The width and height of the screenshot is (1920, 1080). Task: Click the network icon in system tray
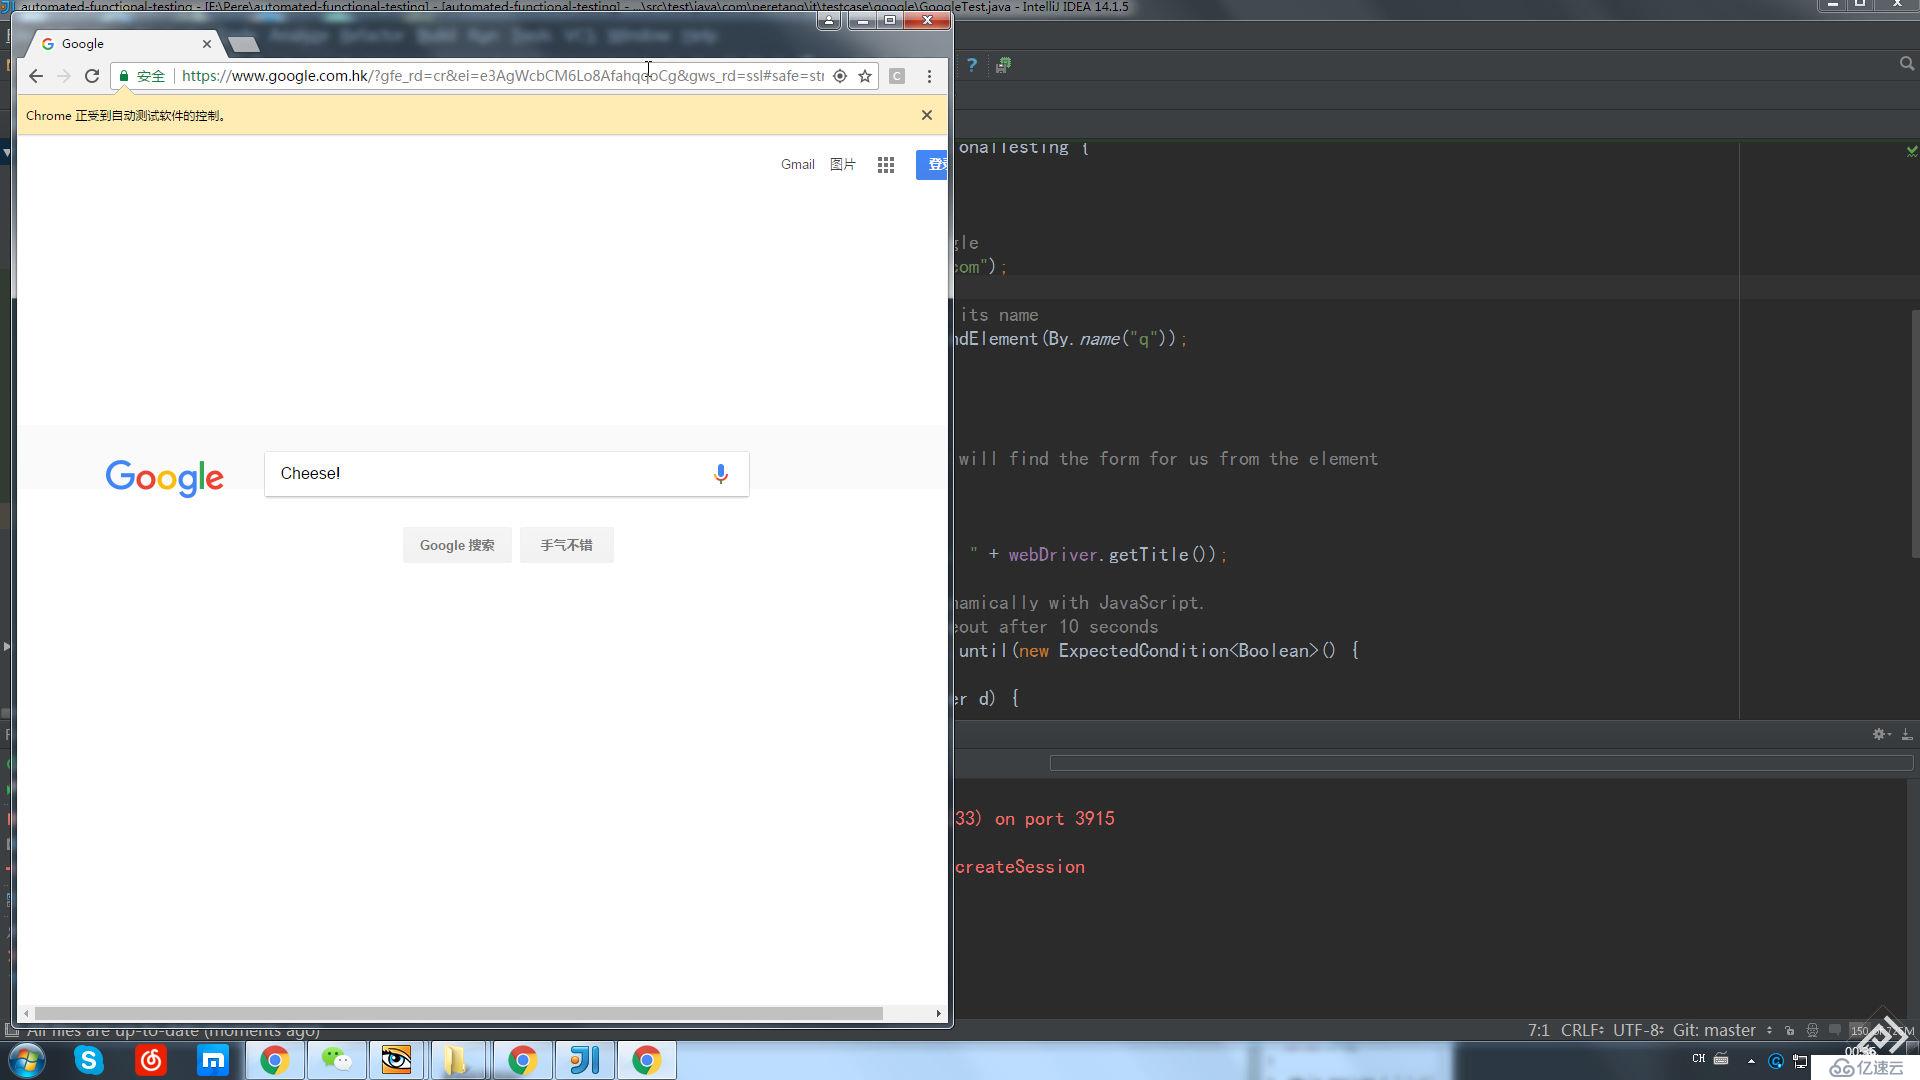point(1800,1061)
